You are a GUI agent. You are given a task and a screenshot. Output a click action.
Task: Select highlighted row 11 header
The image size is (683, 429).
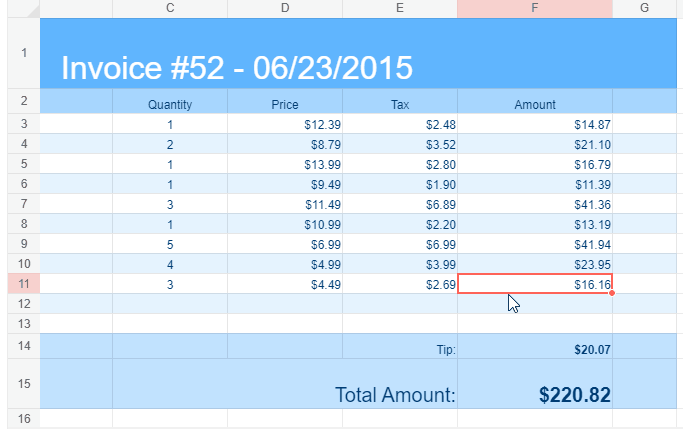click(24, 284)
